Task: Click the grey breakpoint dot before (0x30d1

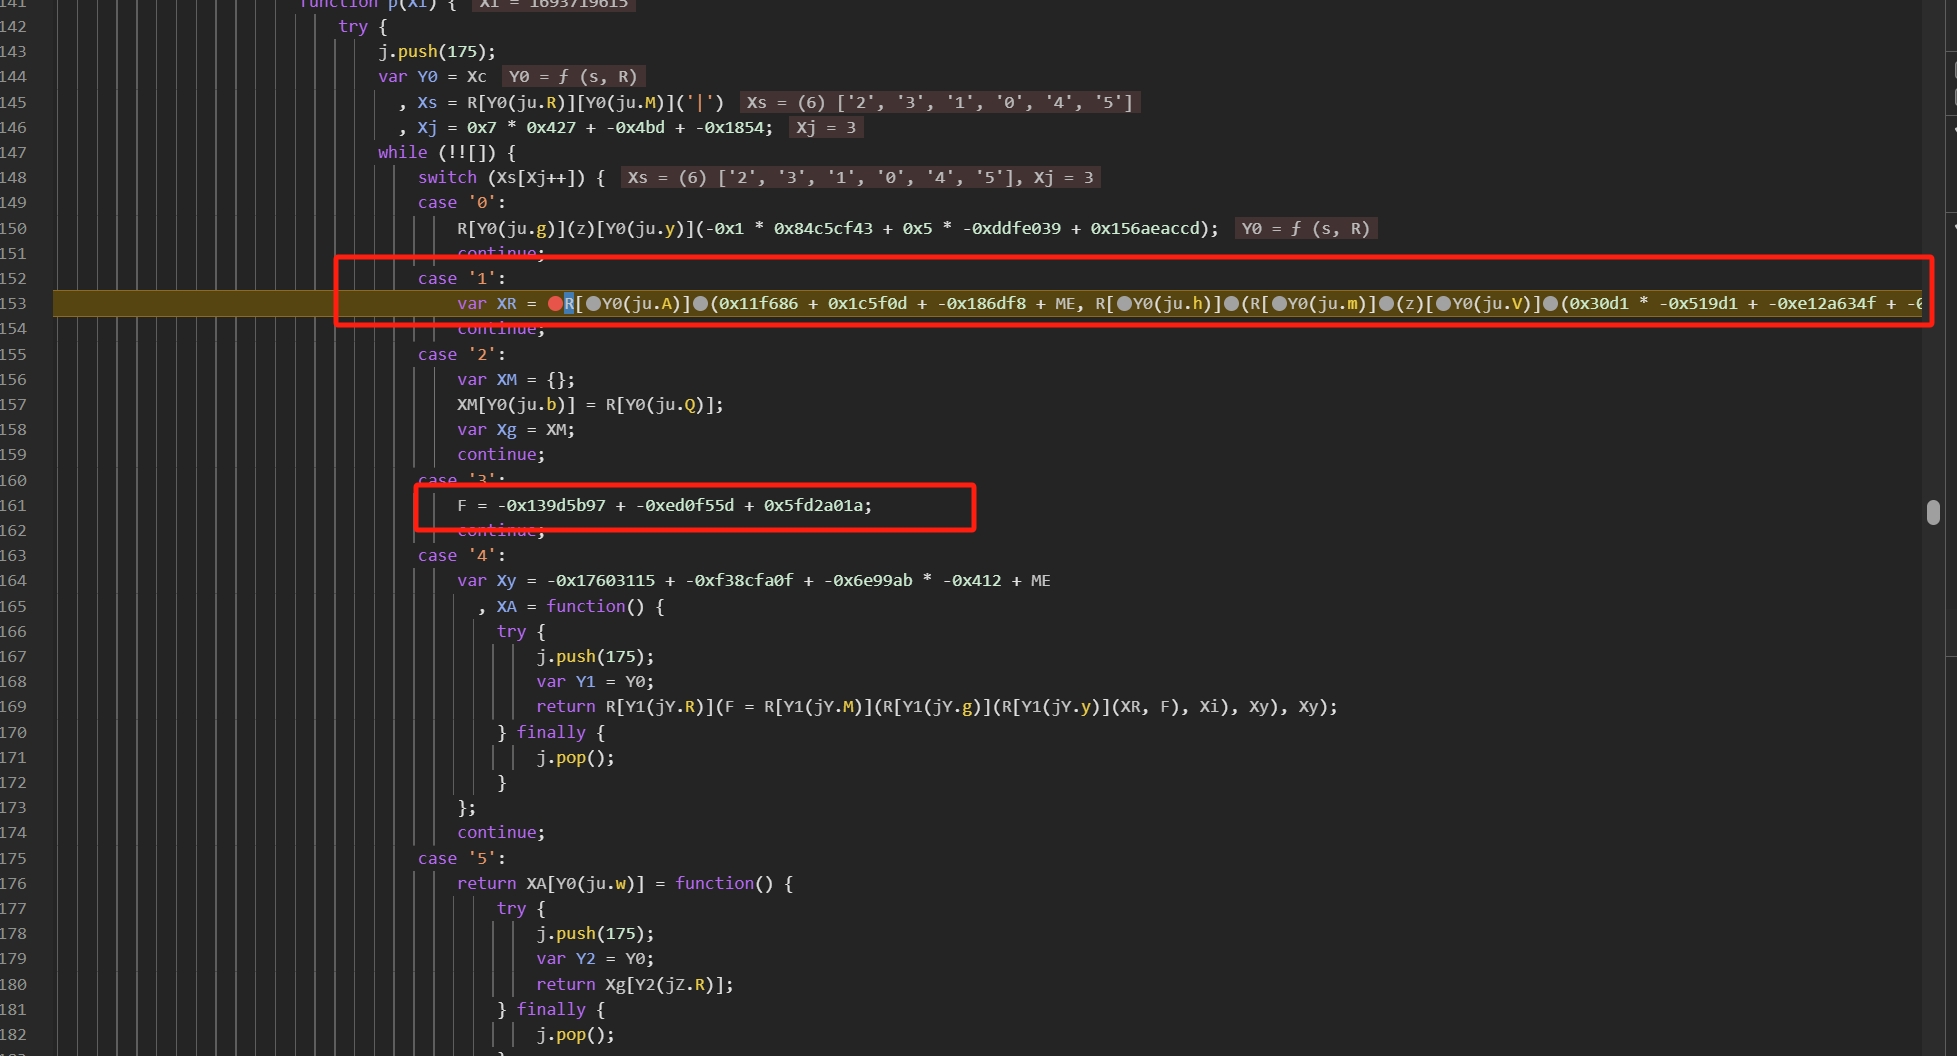Action: pos(1551,304)
